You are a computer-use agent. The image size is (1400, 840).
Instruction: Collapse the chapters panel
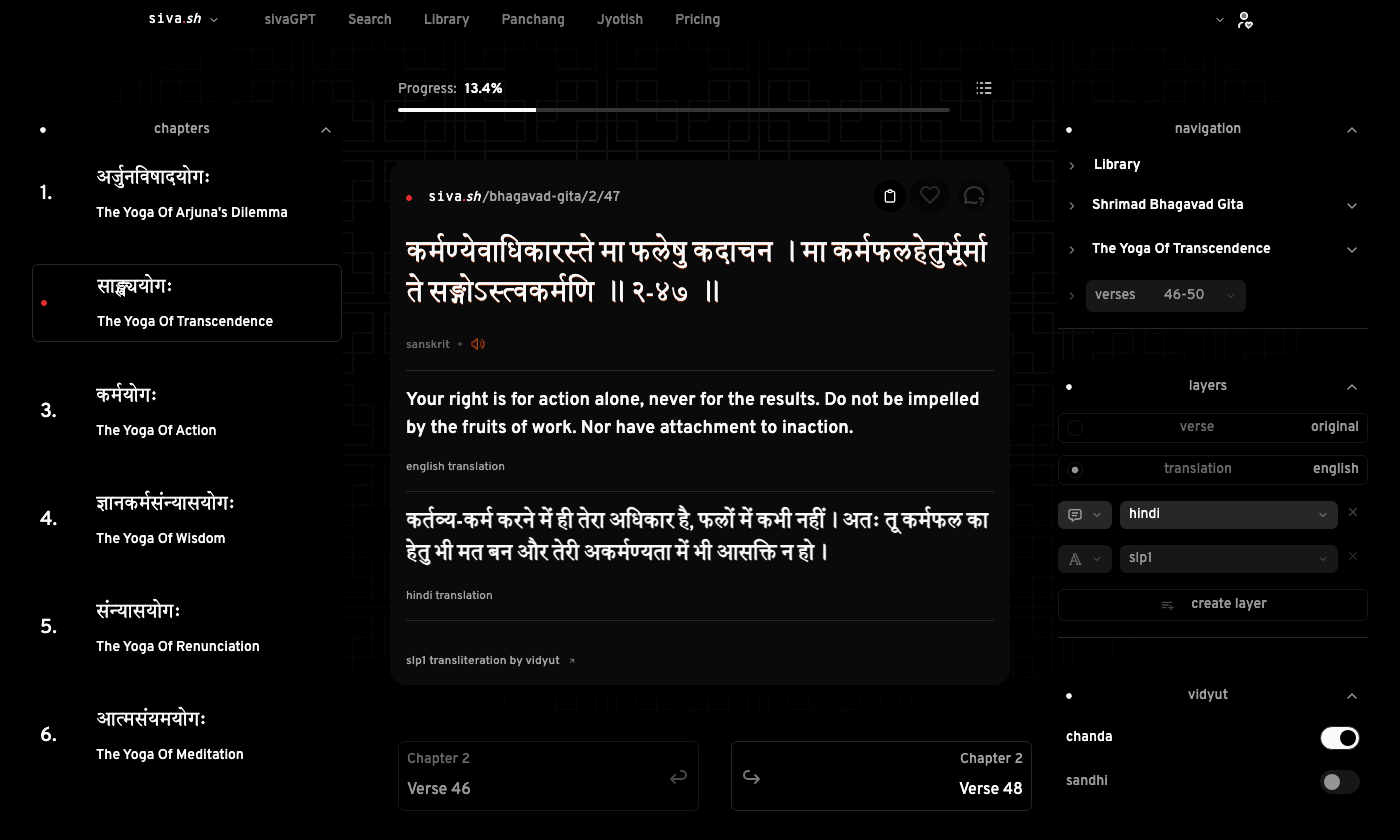[x=326, y=130]
